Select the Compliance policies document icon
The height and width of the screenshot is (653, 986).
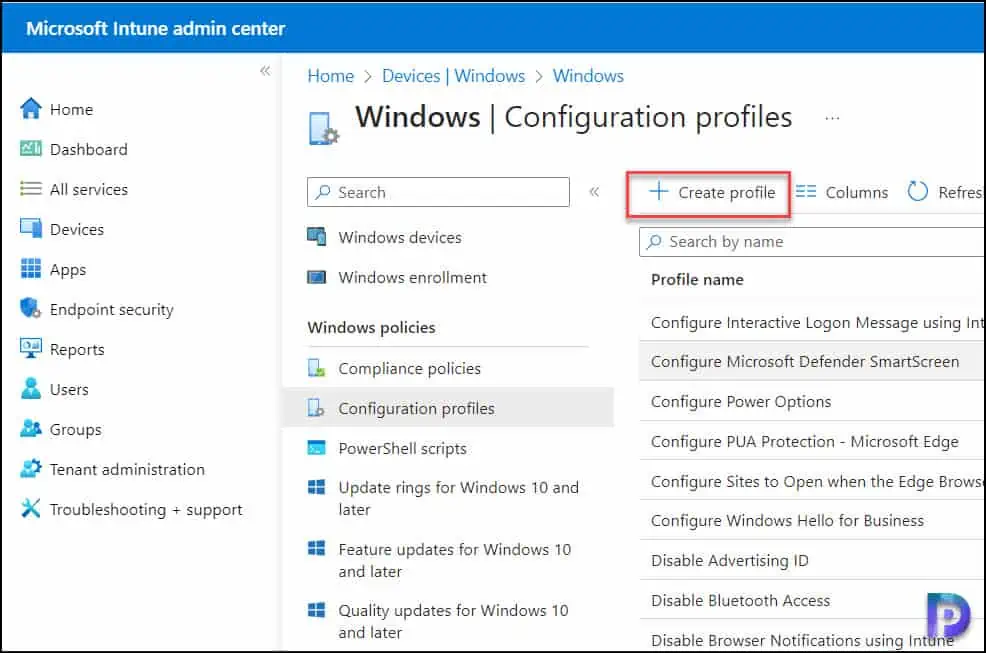click(x=316, y=368)
